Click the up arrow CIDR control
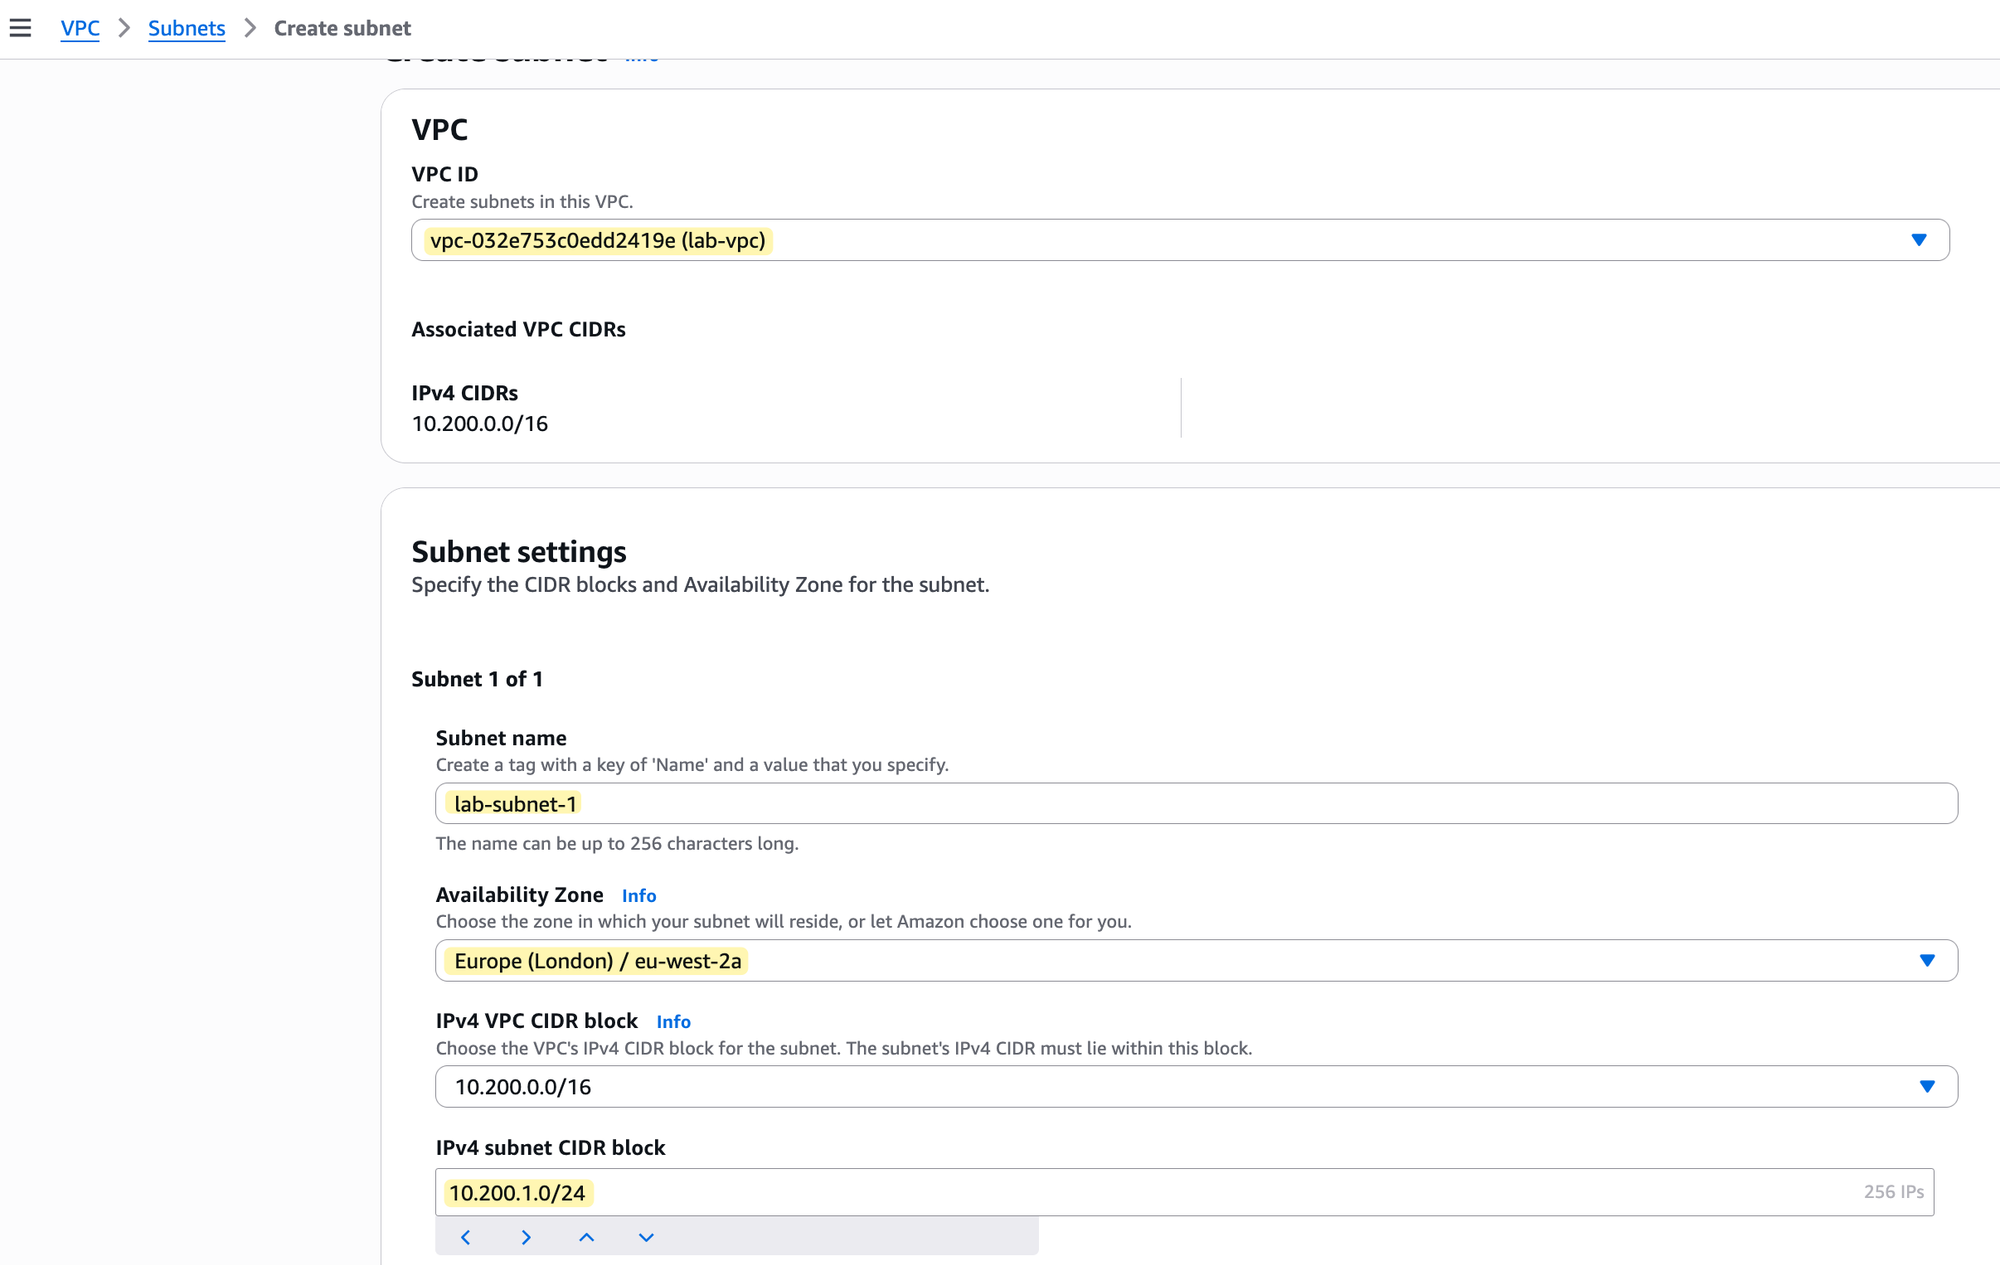 click(x=586, y=1237)
